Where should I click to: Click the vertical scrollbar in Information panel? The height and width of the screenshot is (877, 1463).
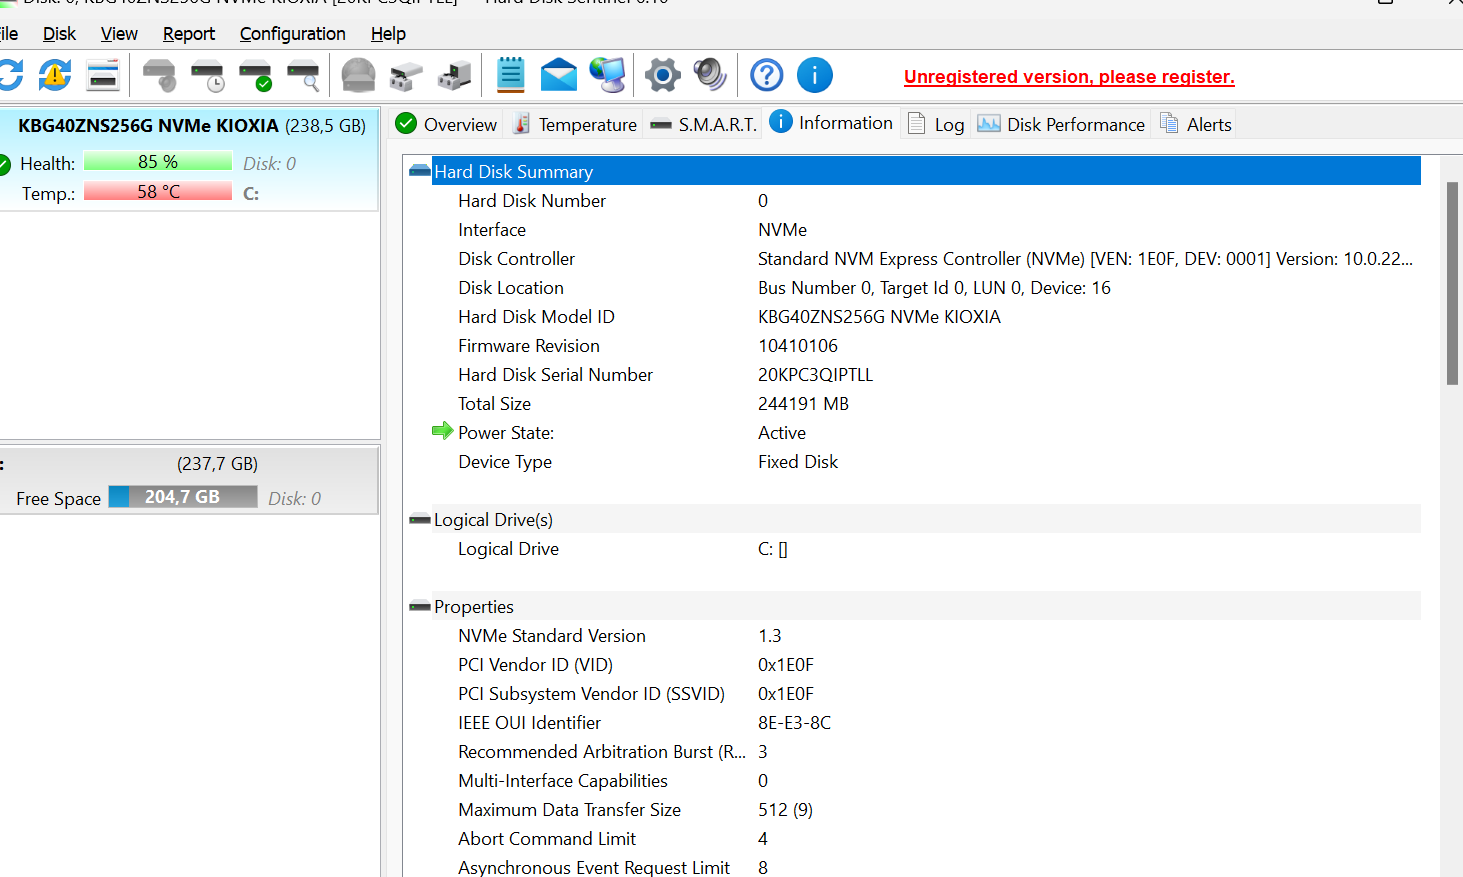click(x=1452, y=283)
